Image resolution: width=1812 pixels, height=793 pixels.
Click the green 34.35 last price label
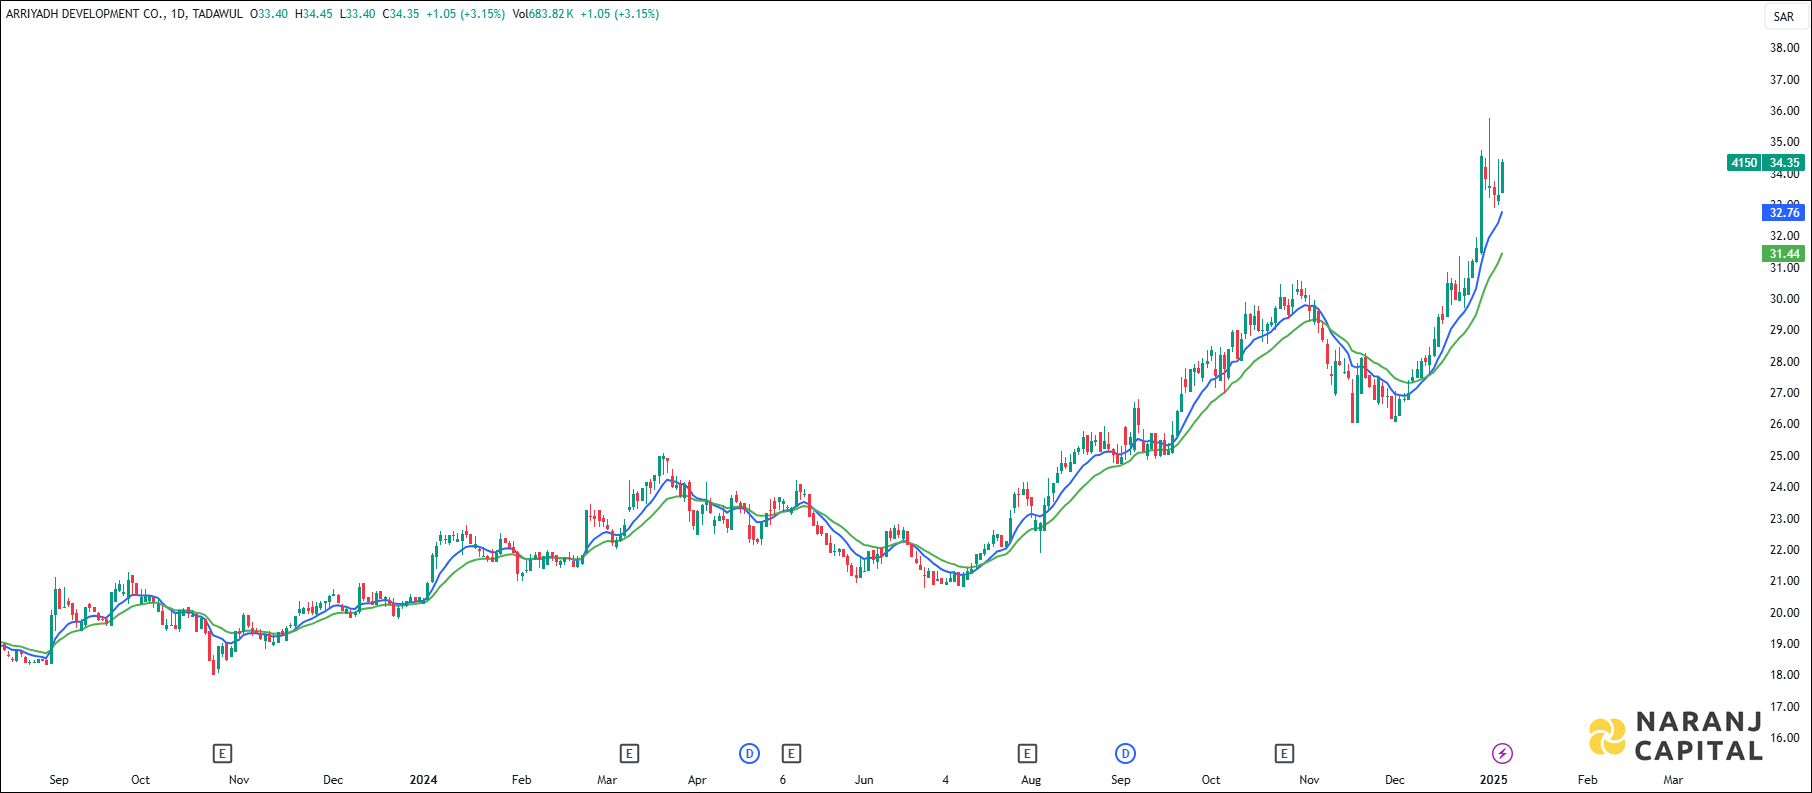[x=1784, y=163]
